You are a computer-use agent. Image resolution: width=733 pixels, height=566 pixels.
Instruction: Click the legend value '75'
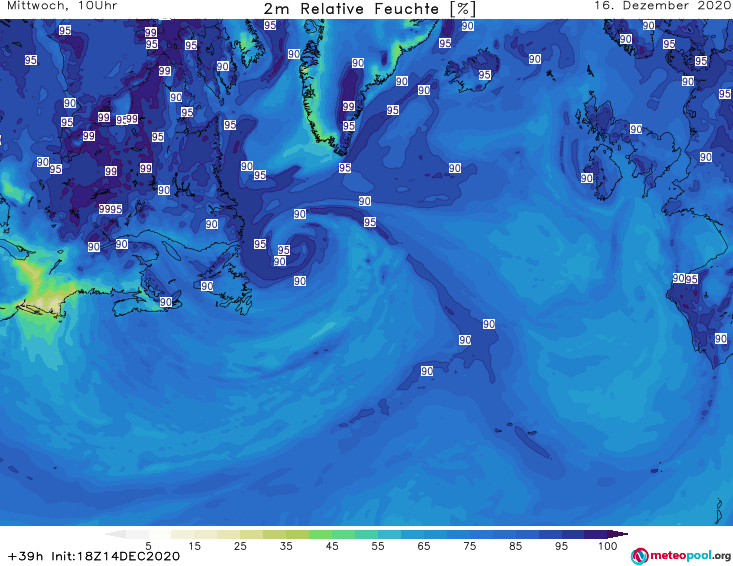click(470, 546)
